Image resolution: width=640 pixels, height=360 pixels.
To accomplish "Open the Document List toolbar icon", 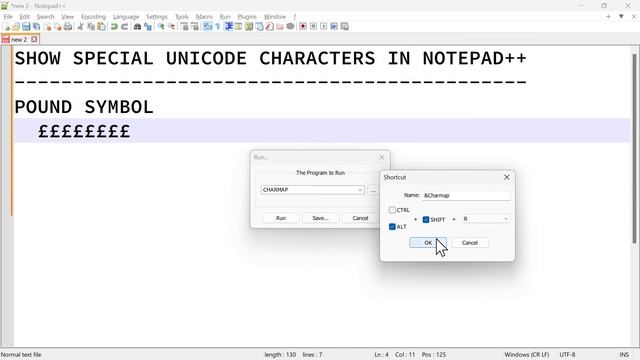I will (x=259, y=27).
